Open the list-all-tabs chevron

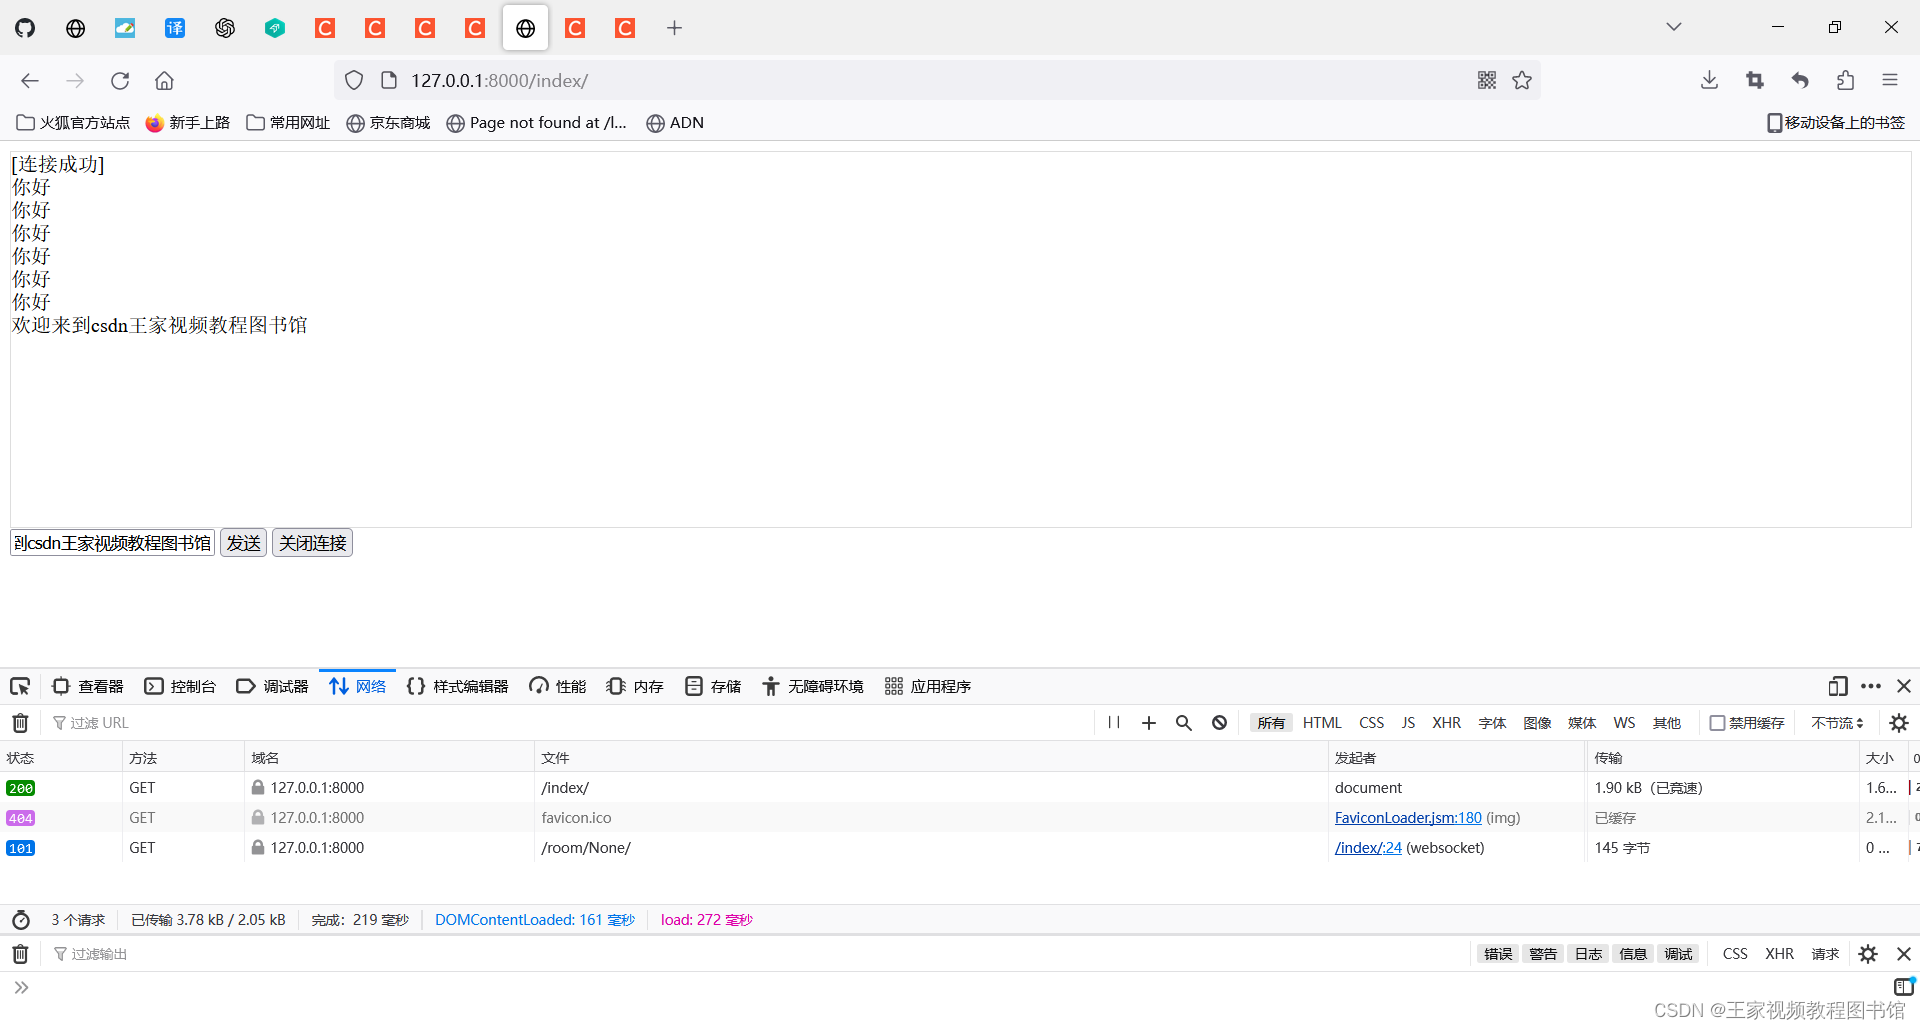pyautogui.click(x=1673, y=26)
